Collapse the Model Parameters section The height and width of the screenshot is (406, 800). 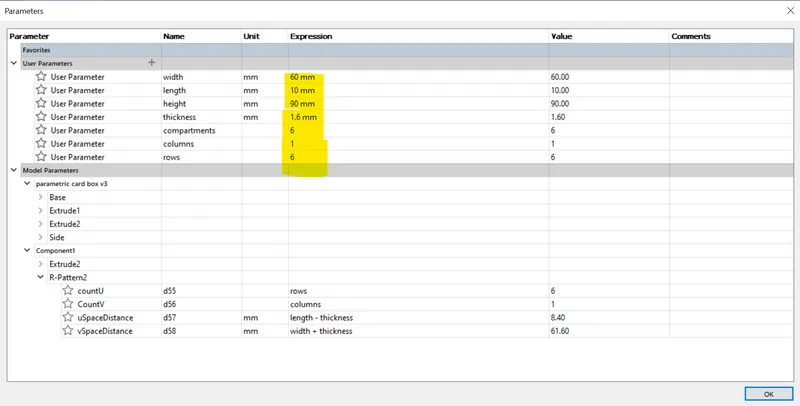[14, 170]
